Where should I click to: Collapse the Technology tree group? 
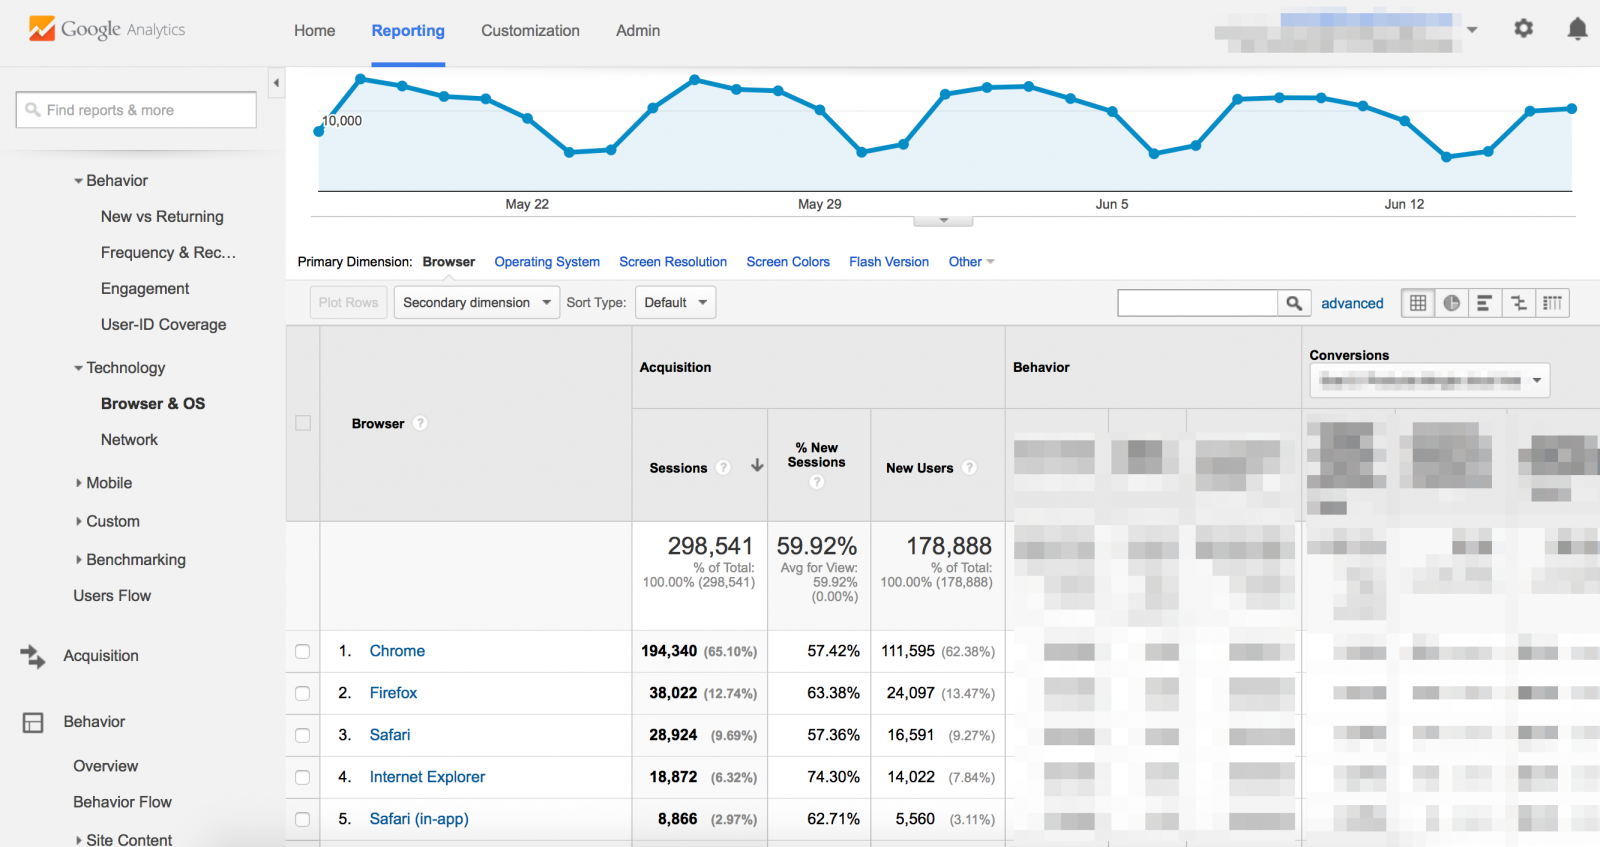click(78, 368)
